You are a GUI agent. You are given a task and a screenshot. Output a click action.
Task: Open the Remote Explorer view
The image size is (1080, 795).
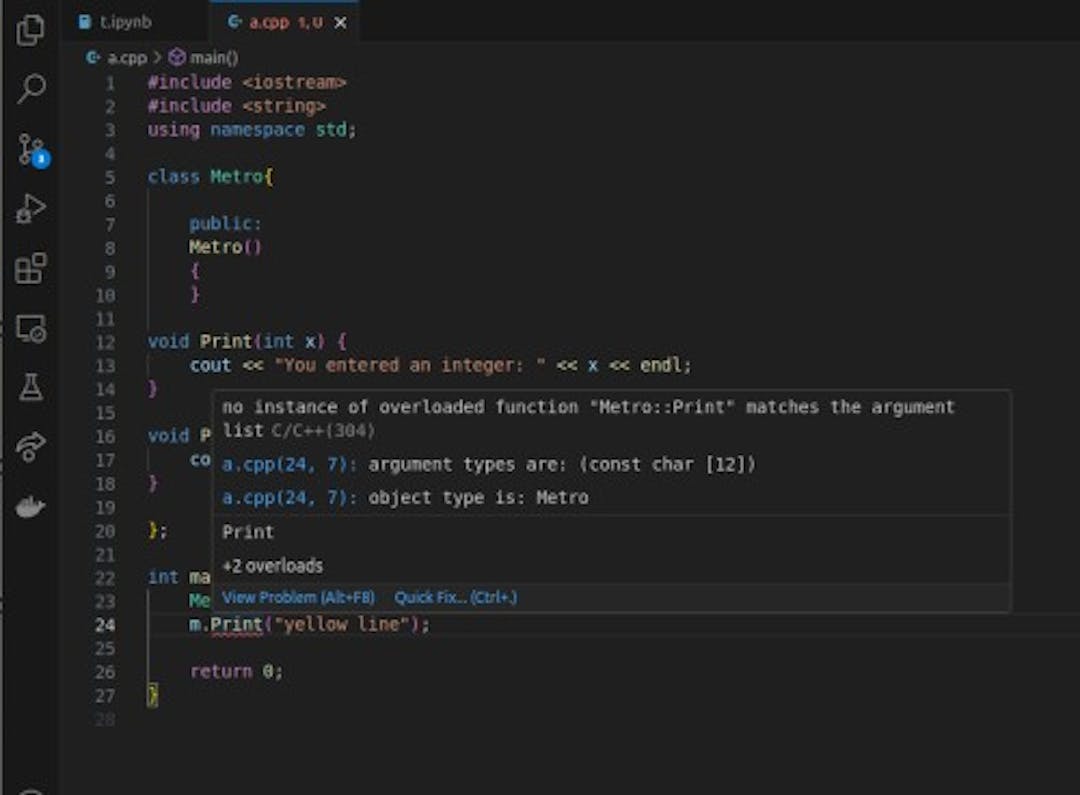click(31, 328)
